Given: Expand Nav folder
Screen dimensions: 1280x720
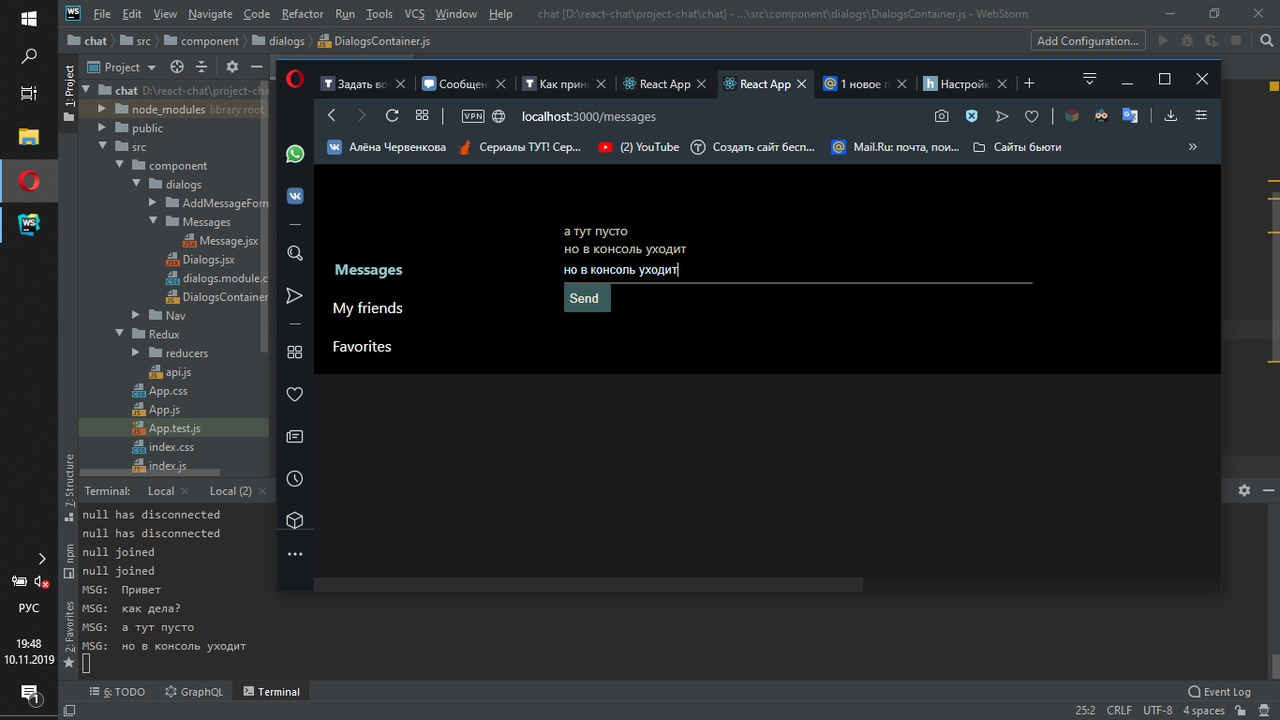Looking at the screenshot, I should tap(136, 315).
